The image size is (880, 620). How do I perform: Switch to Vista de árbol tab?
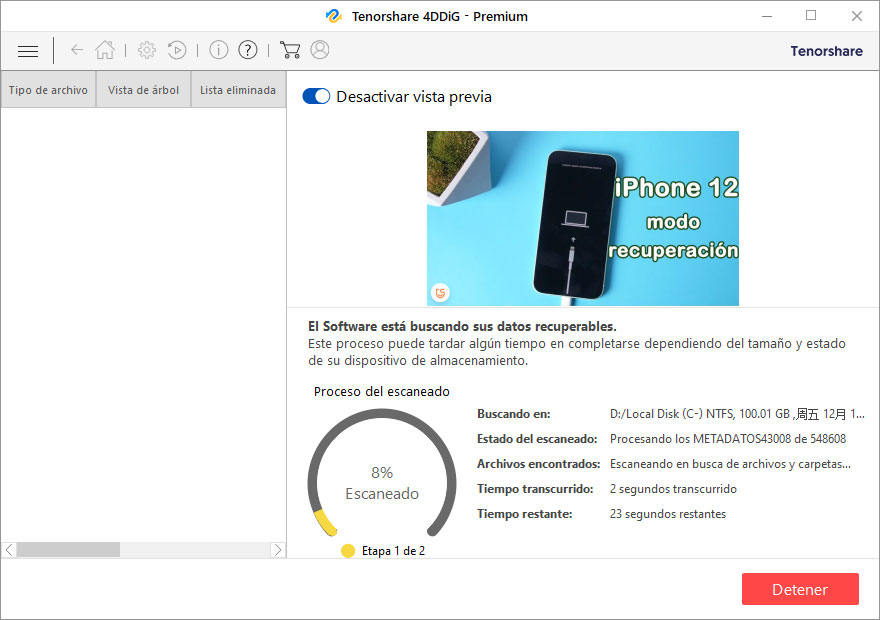point(144,90)
